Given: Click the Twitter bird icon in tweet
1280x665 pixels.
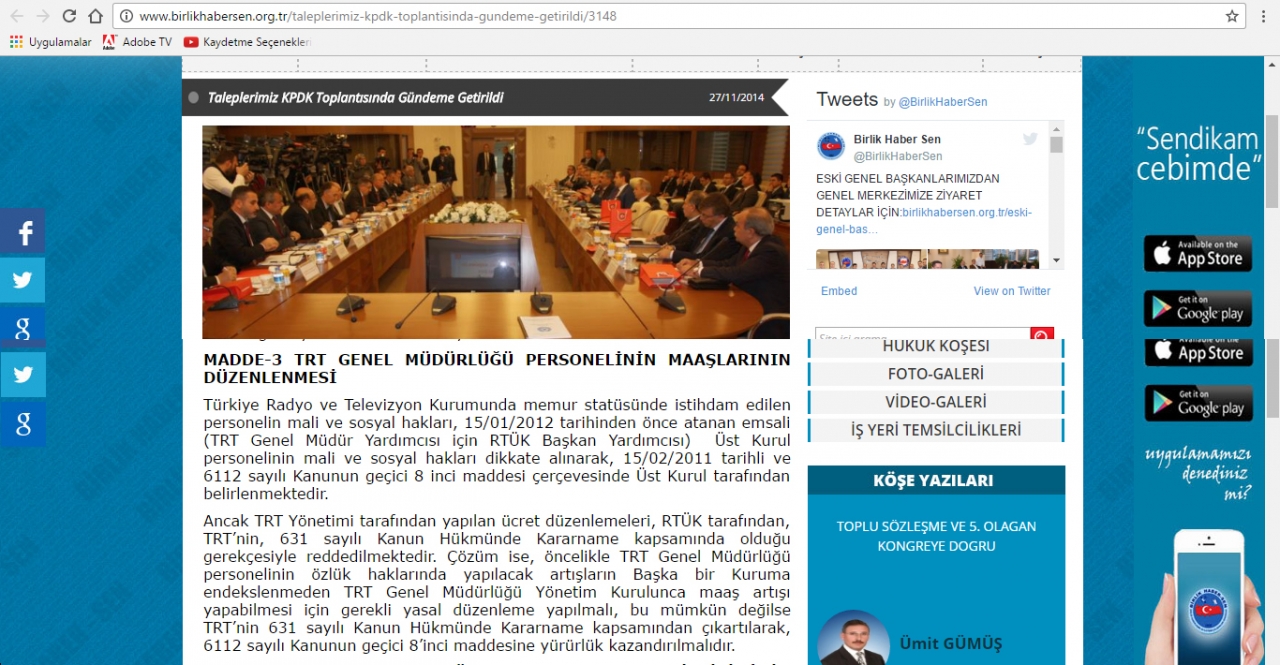Looking at the screenshot, I should coord(1030,139).
